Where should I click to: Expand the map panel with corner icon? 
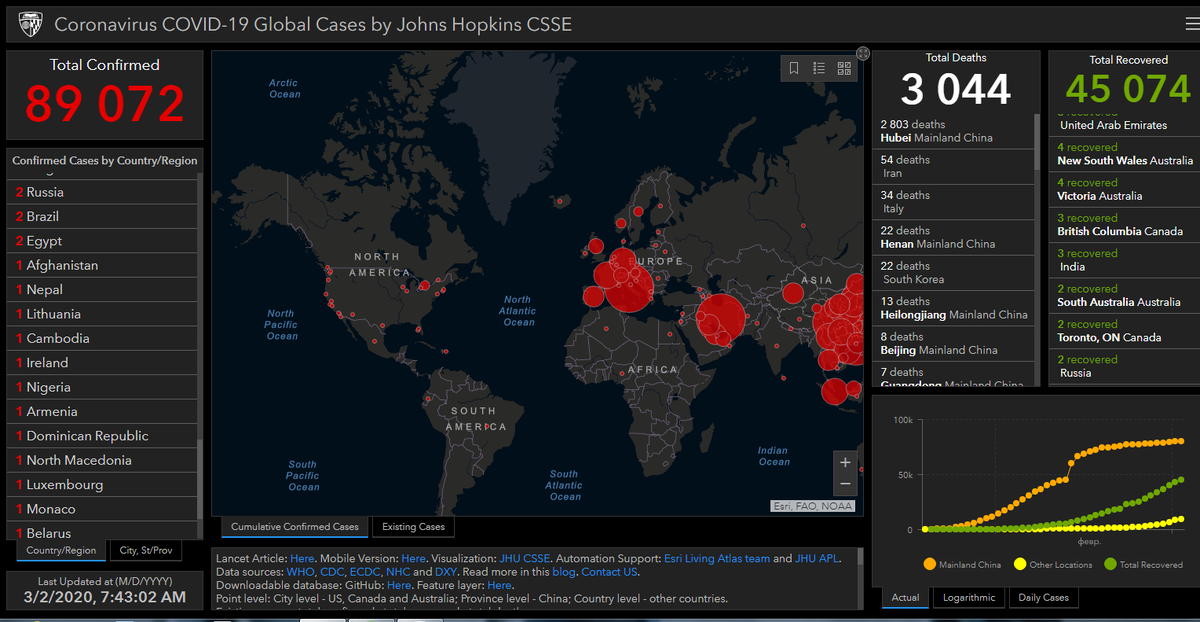point(863,53)
